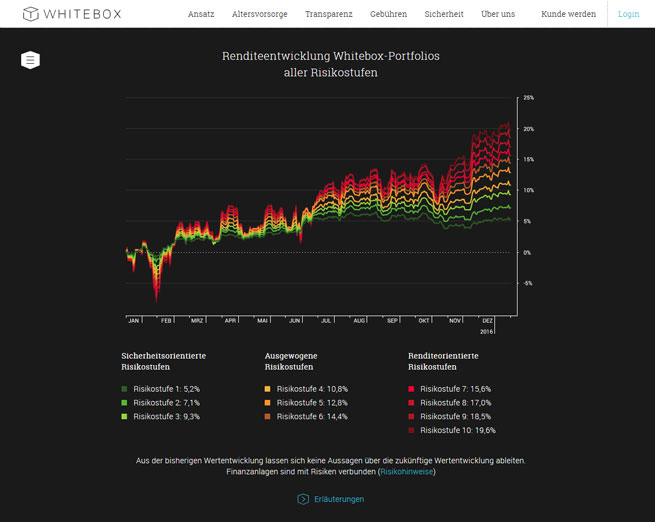
Task: Click the Risikostufe 7 red swatch
Action: [x=411, y=389]
